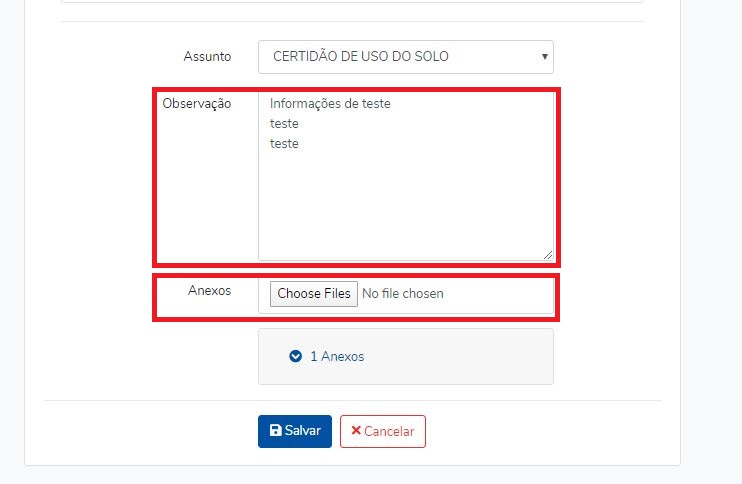The height and width of the screenshot is (484, 742).
Task: Click the No file chosen text
Action: coord(403,294)
